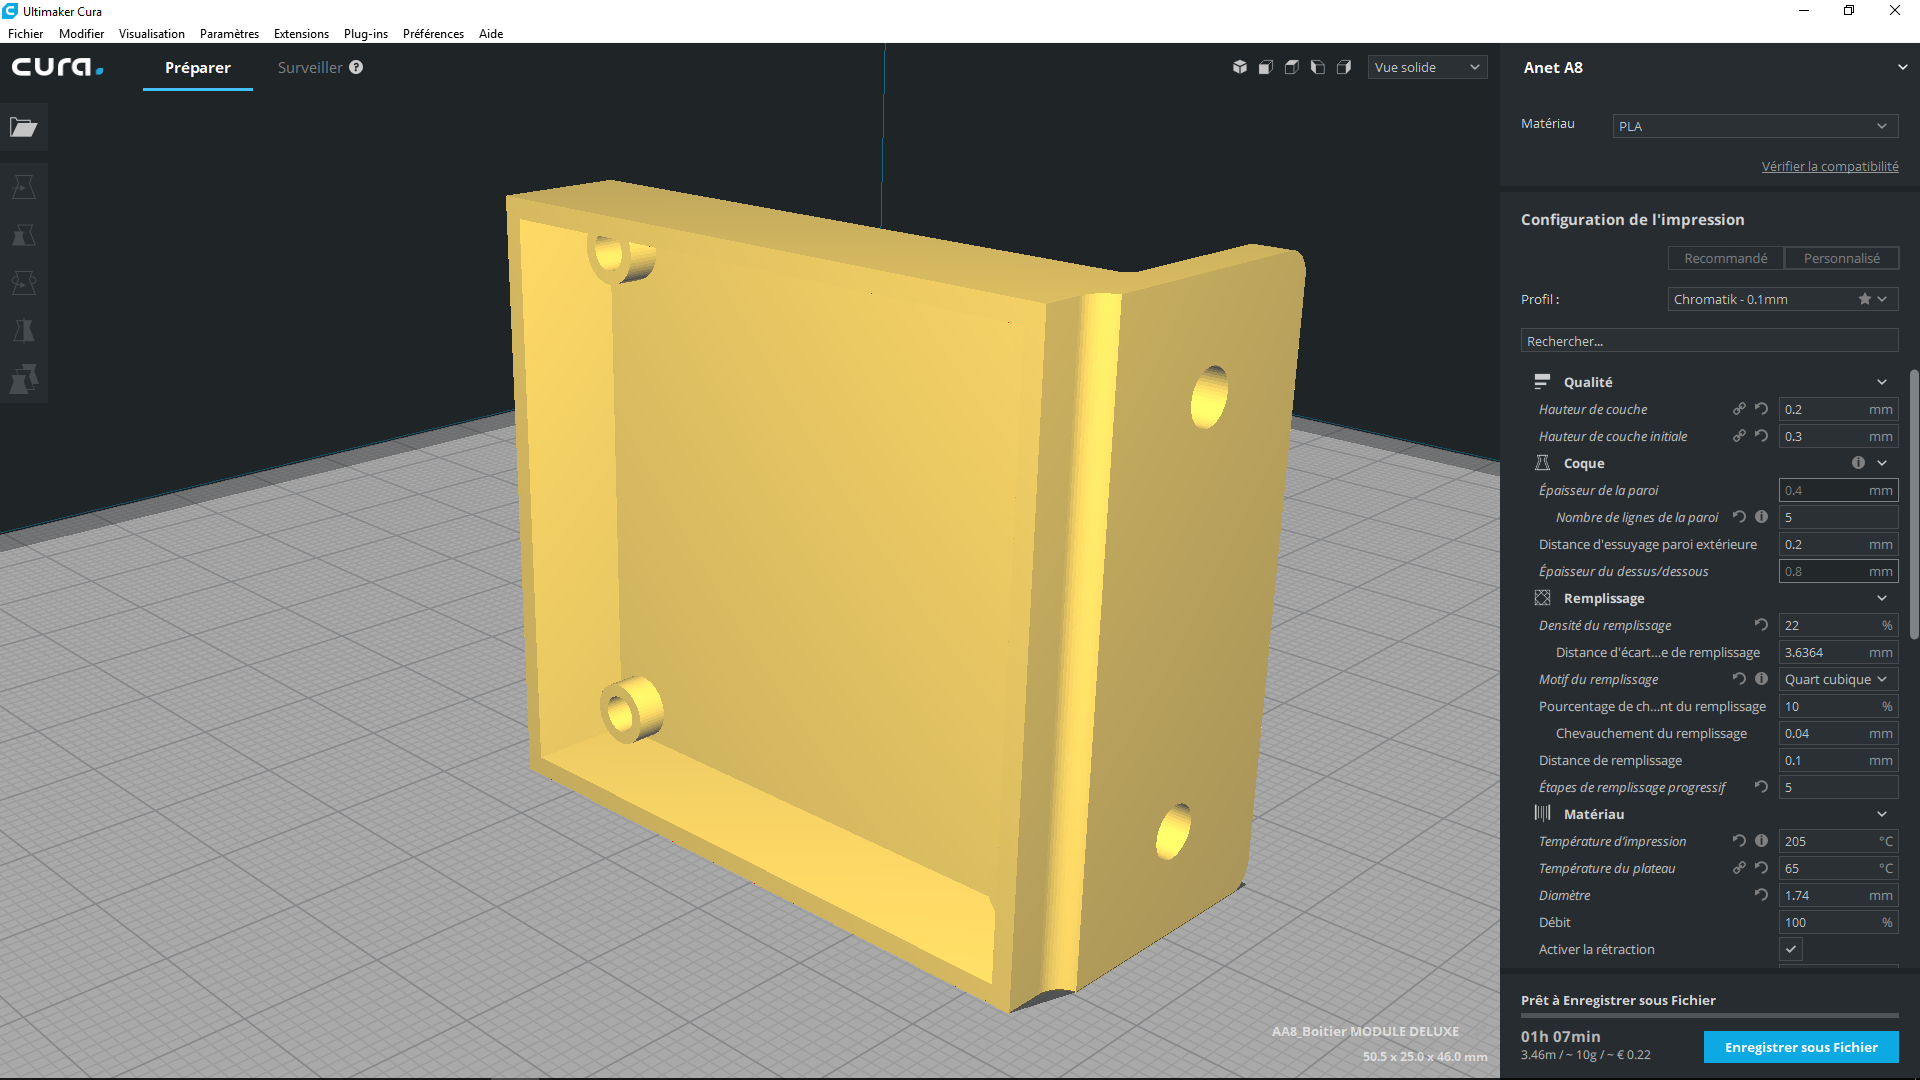
Task: Click info icon on Coque header
Action: 1858,463
